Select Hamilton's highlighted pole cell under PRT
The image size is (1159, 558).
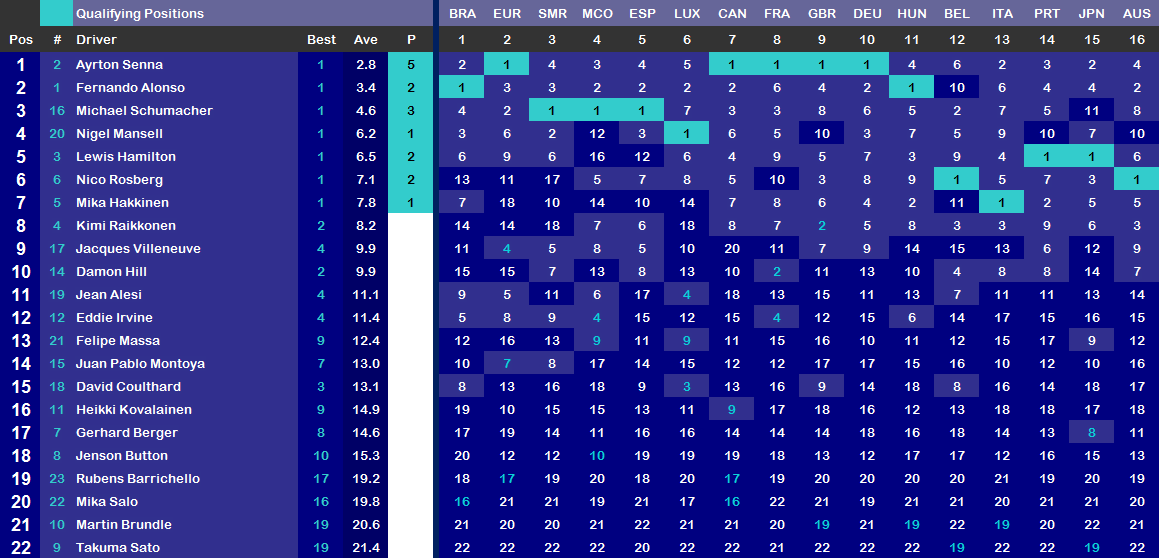[1047, 157]
